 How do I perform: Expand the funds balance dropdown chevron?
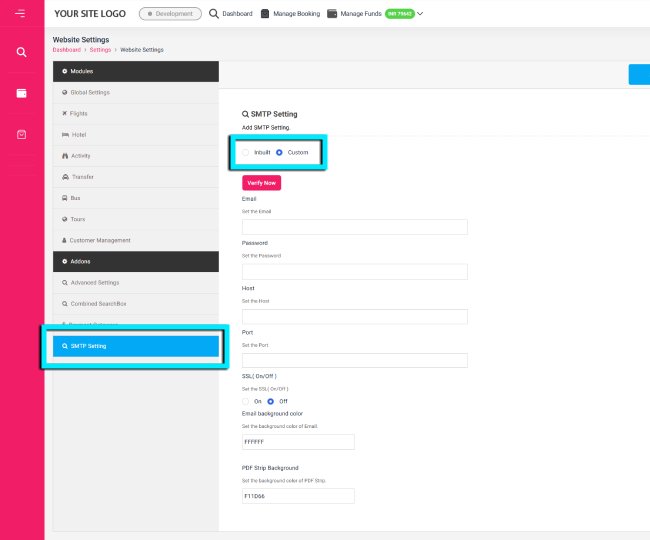pos(420,14)
